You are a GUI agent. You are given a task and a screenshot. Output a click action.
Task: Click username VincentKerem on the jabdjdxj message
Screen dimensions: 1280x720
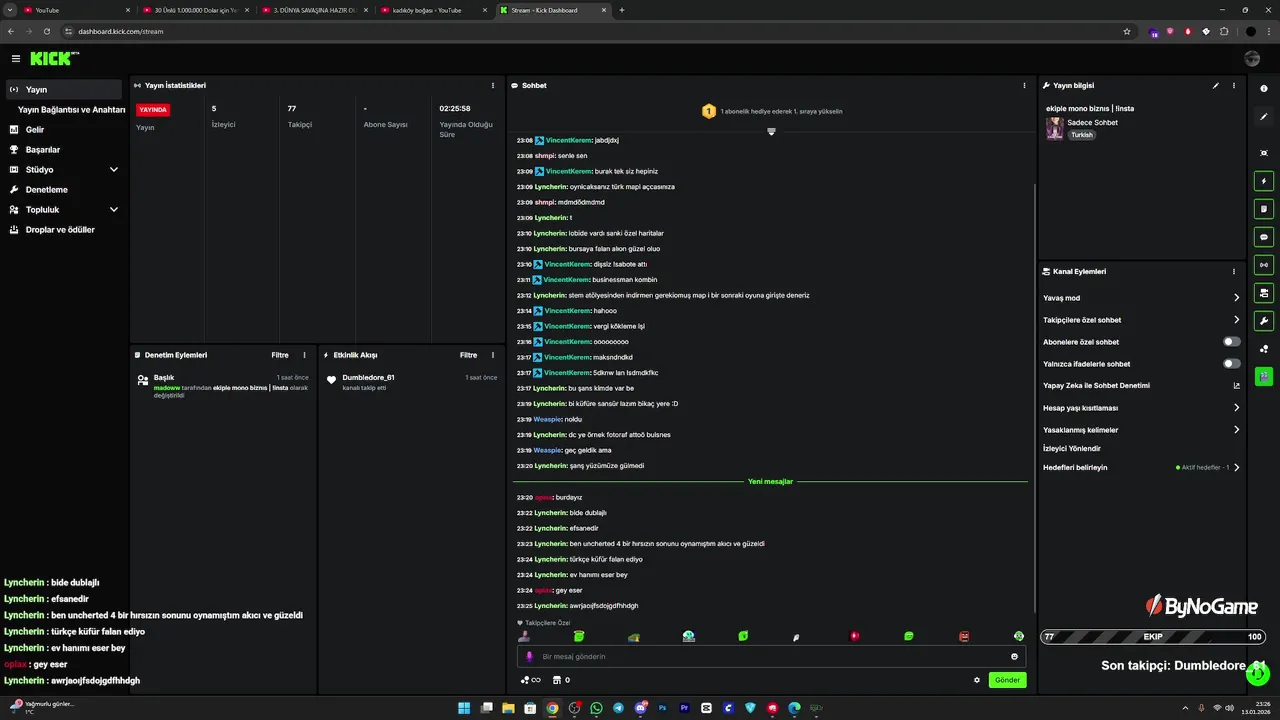[568, 141]
